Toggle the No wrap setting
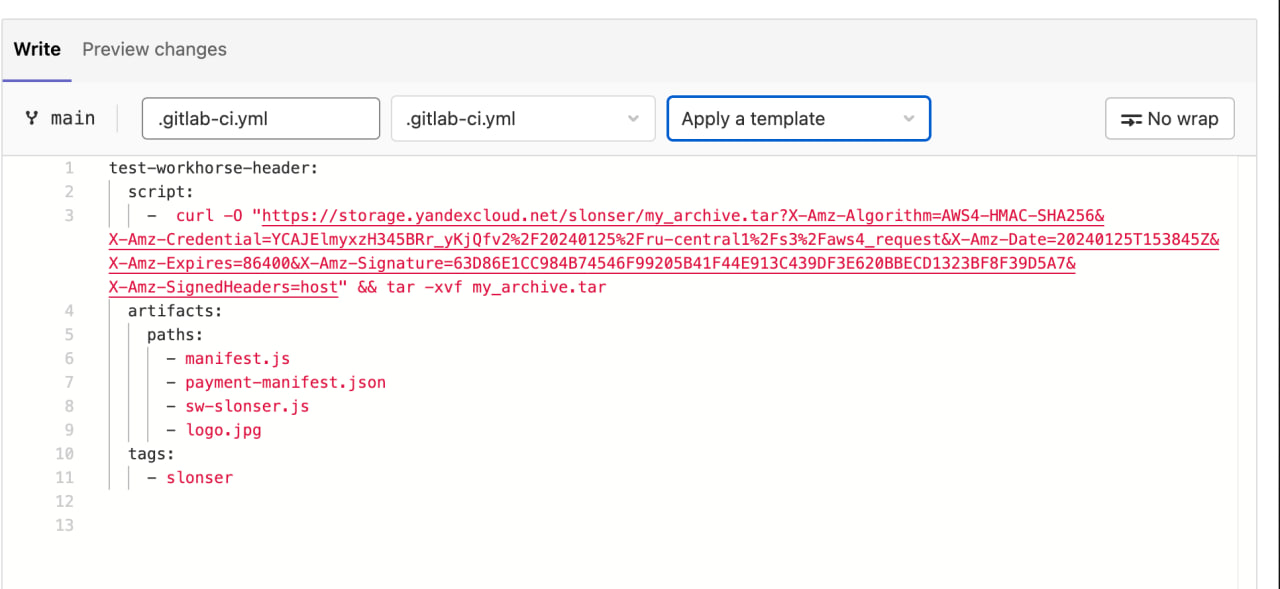Image resolution: width=1280 pixels, height=589 pixels. coord(1169,118)
